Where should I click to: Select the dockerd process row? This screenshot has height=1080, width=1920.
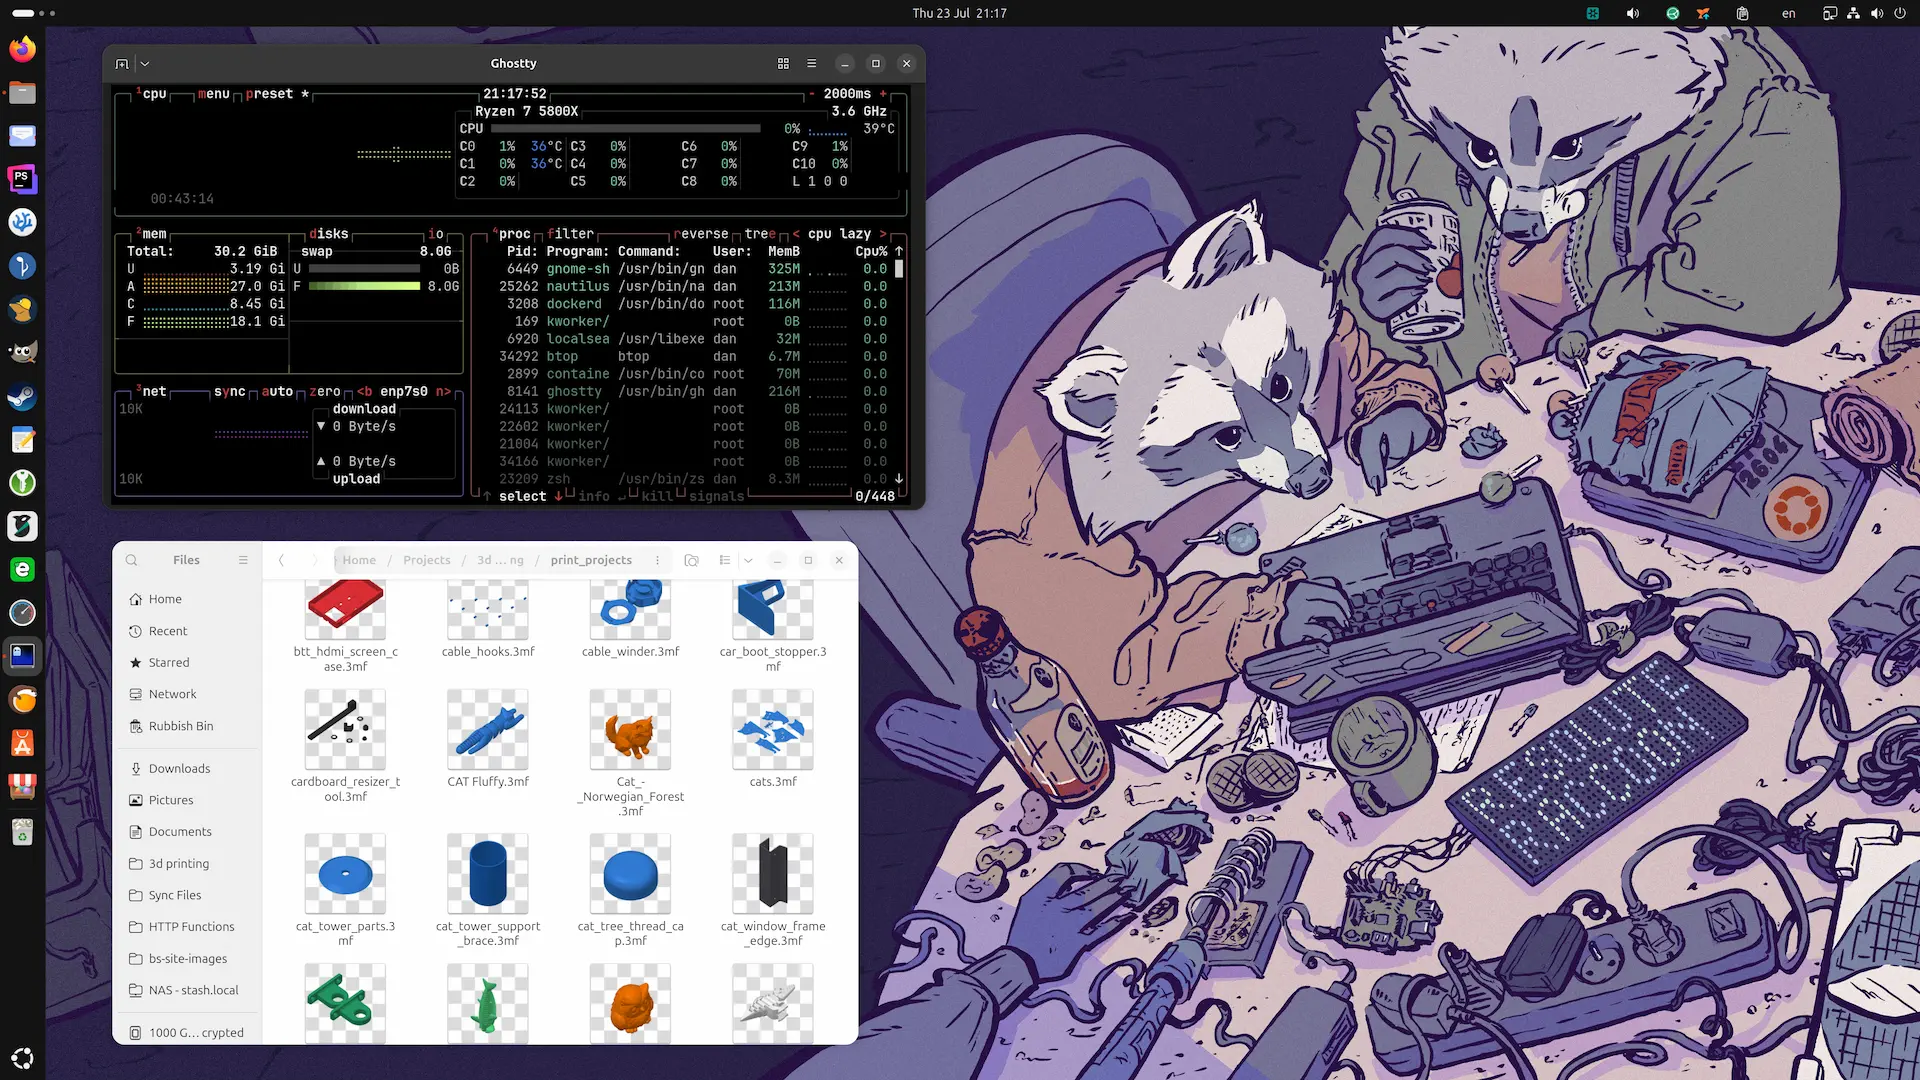(x=691, y=304)
